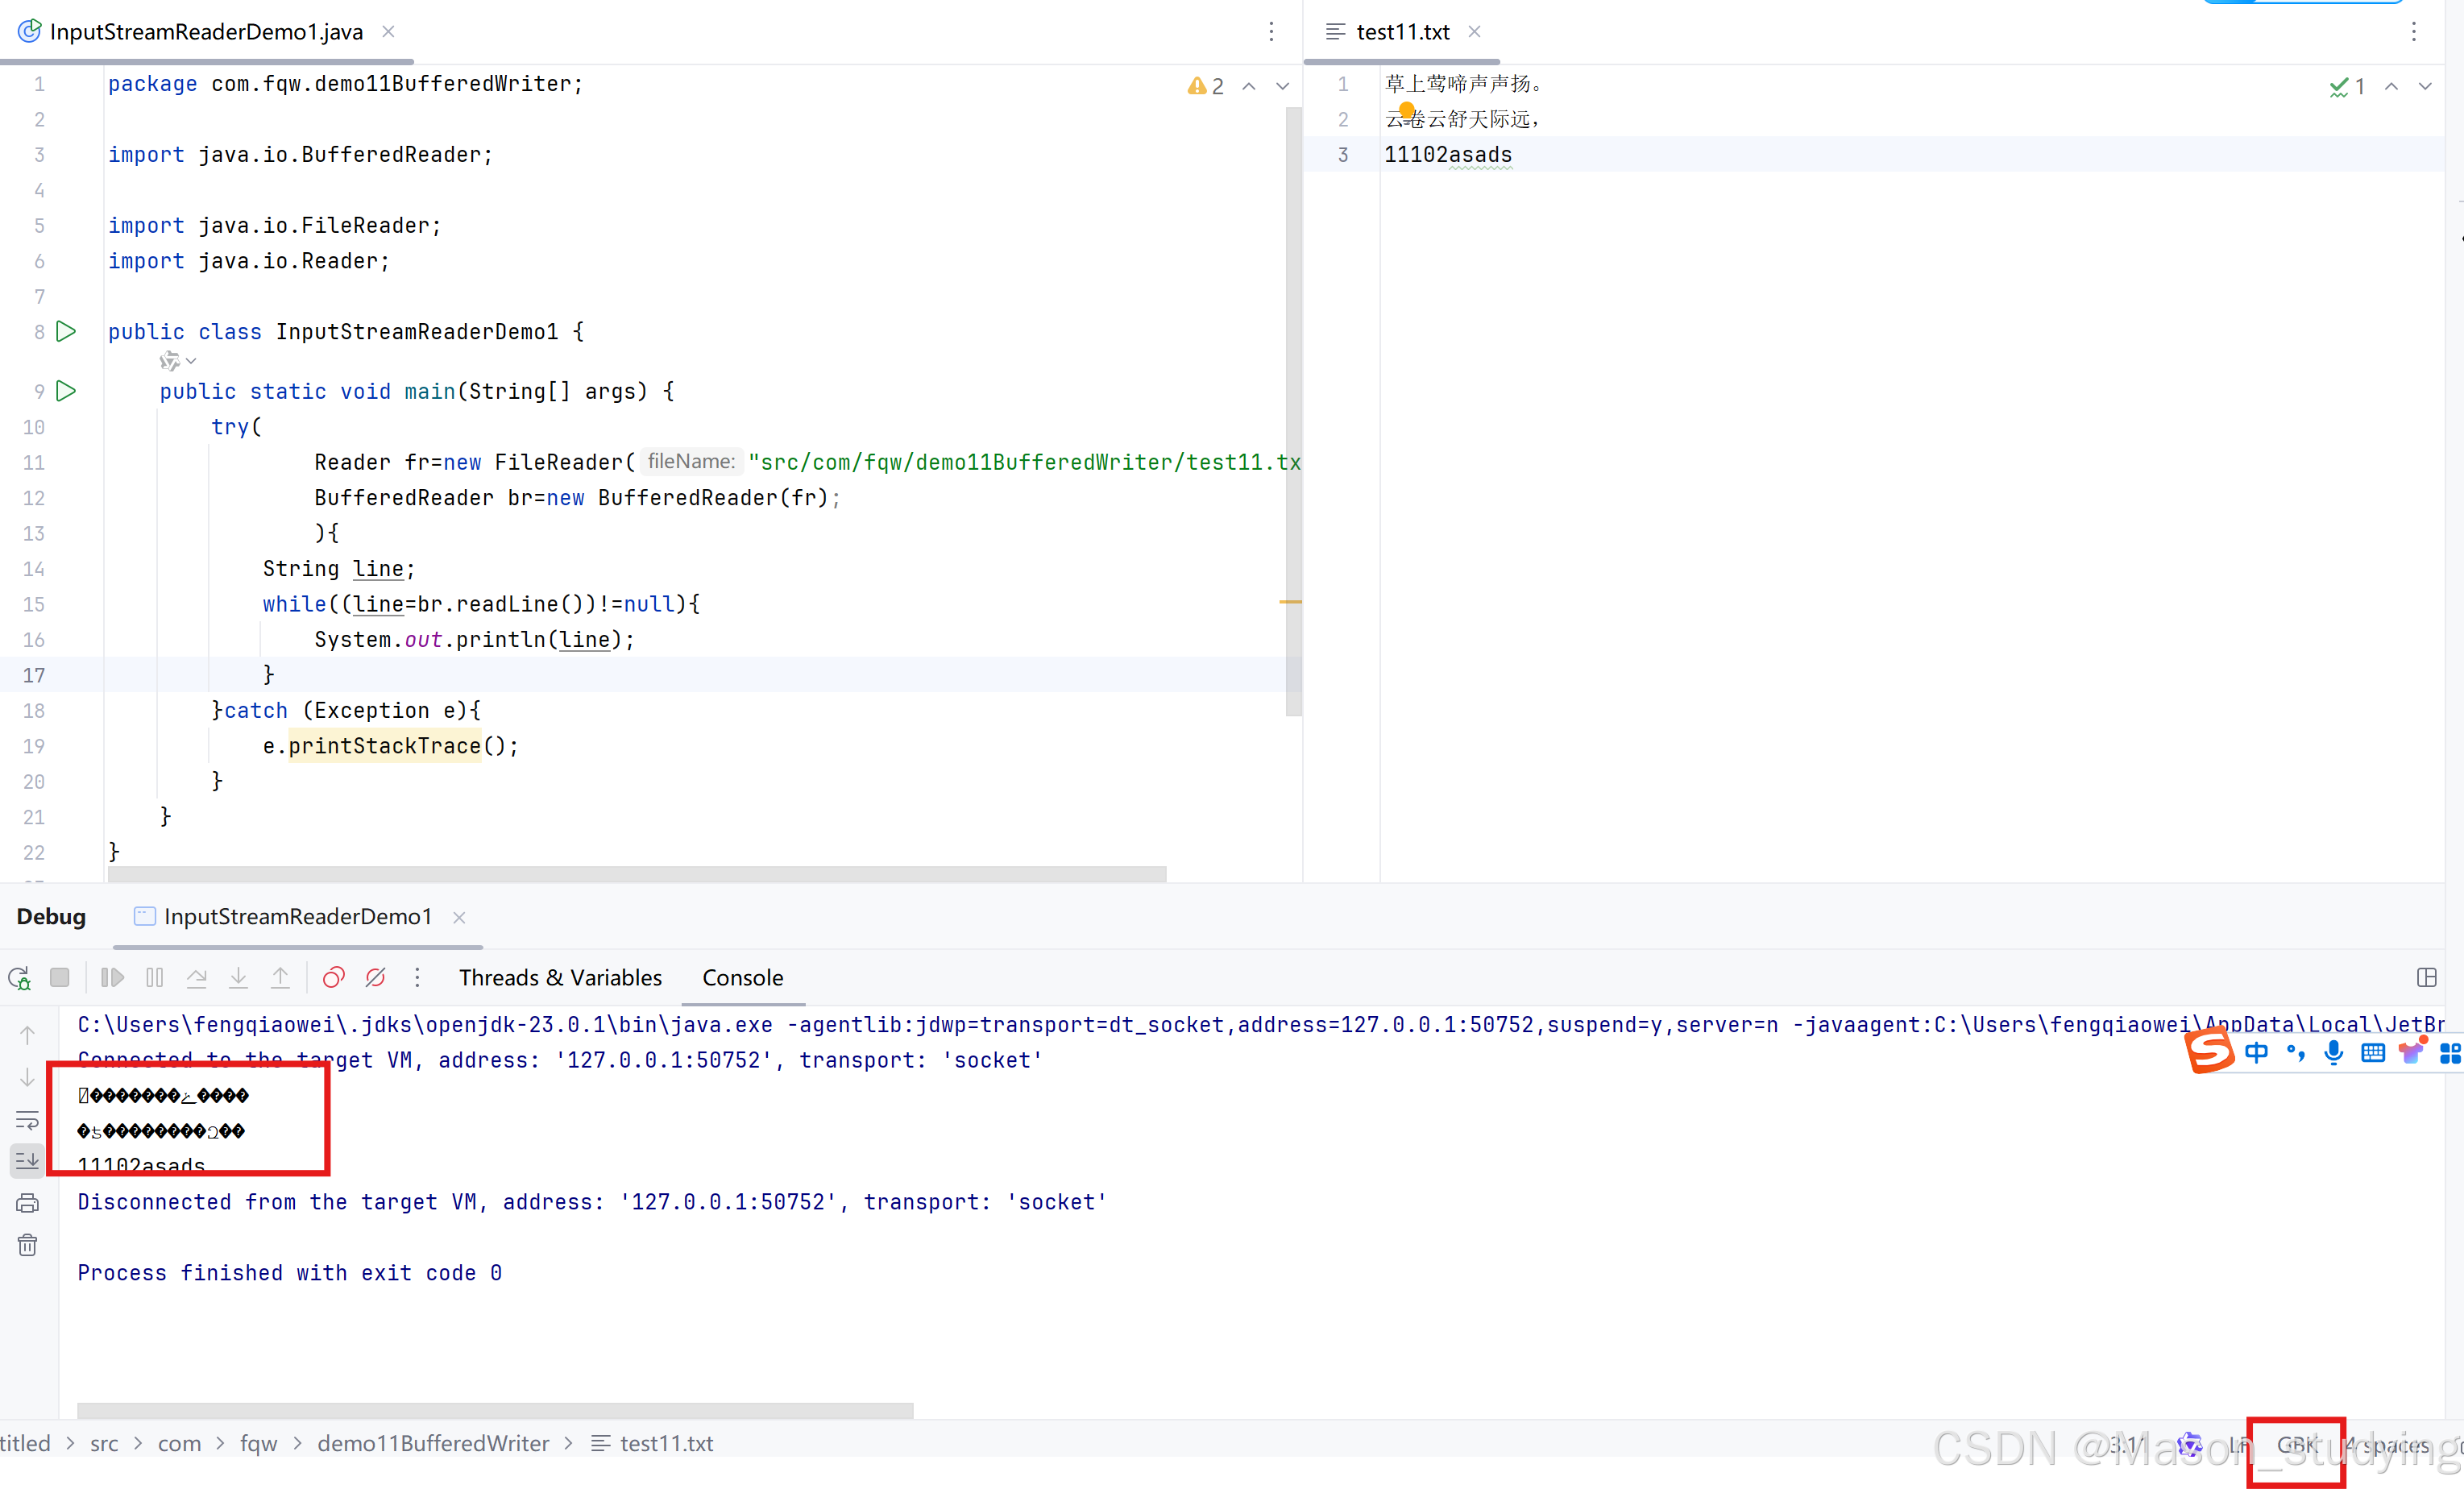Toggle soft-wrap in console
Image resolution: width=2464 pixels, height=1489 pixels.
click(27, 1120)
